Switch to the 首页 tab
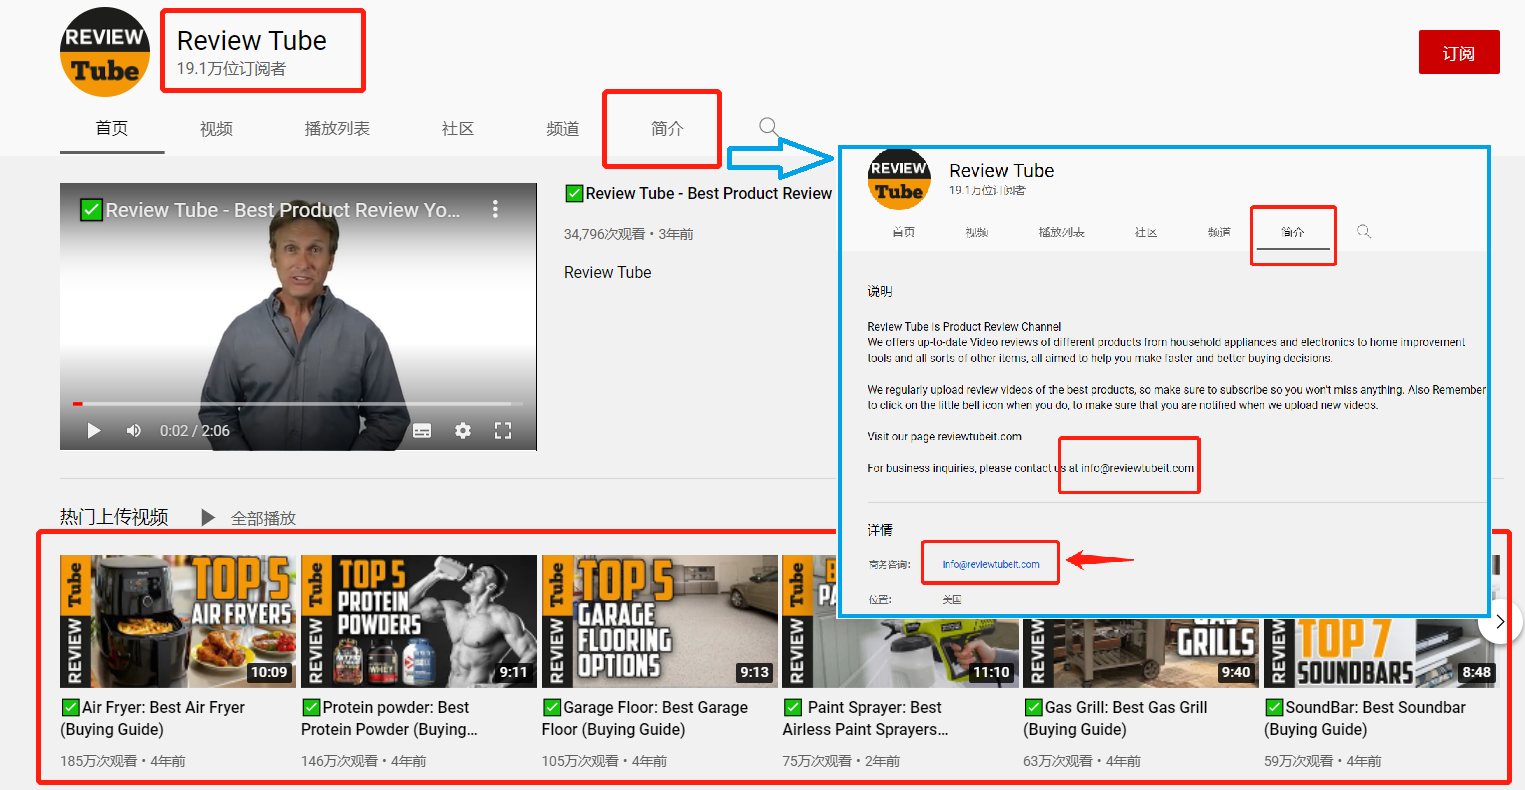 point(112,128)
